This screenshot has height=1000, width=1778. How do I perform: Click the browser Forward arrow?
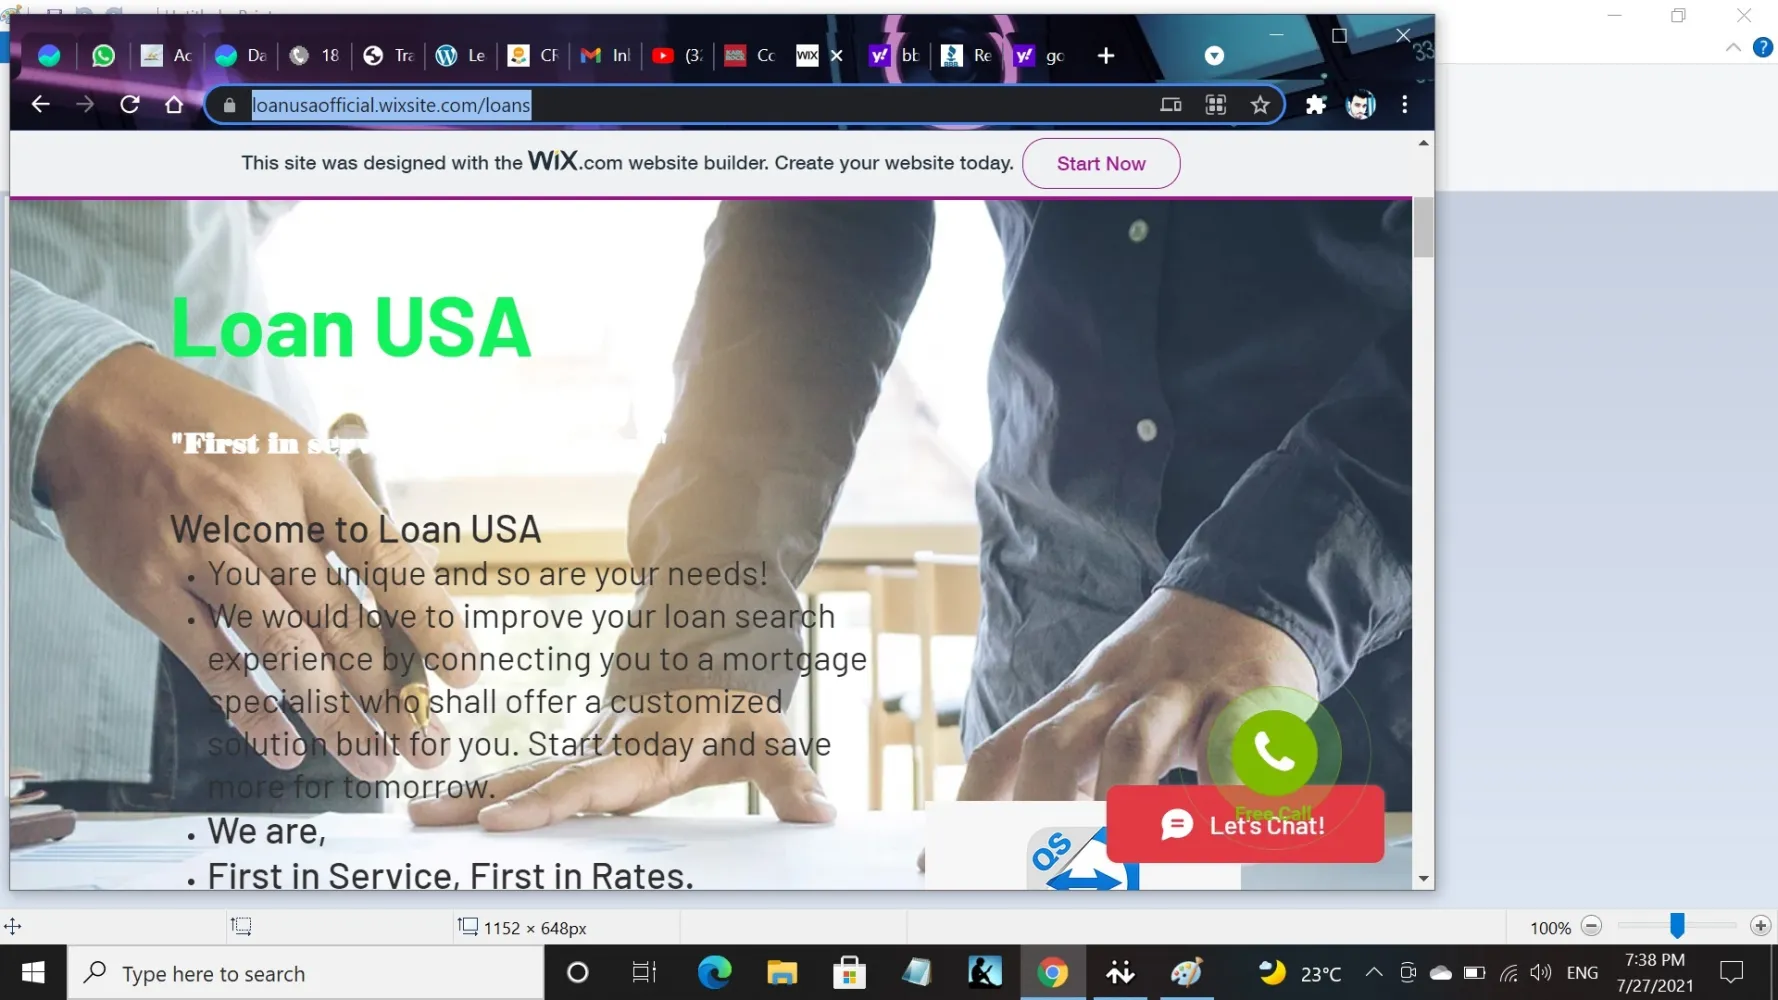[x=85, y=104]
